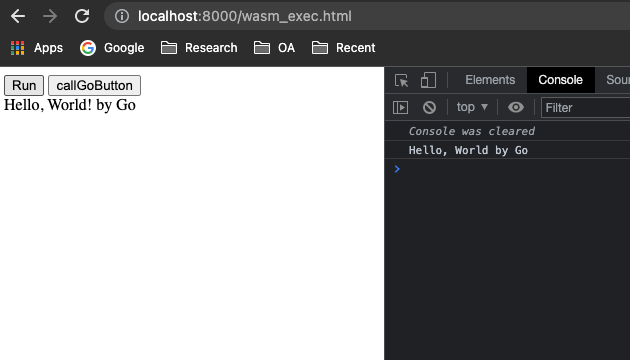Open the Recent bookmarks folder

coord(344,48)
